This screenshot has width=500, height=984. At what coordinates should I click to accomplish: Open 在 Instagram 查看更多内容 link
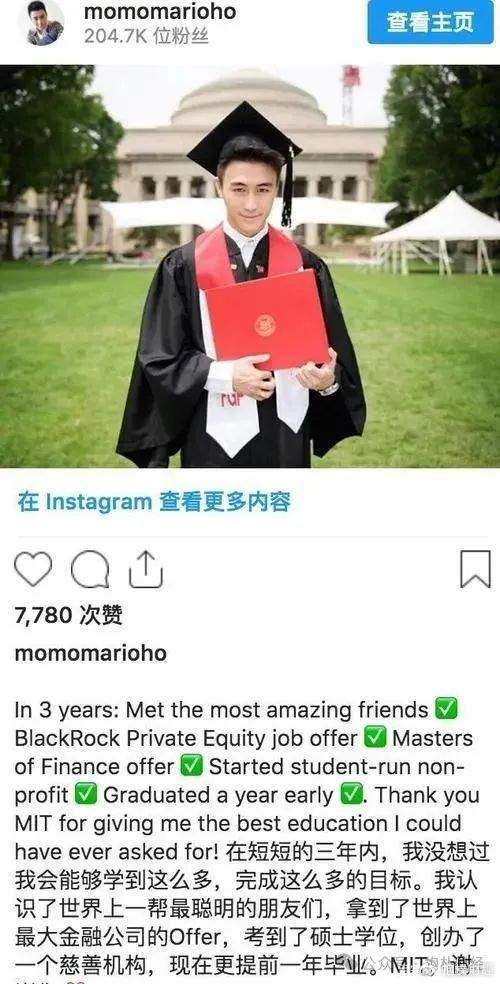tap(154, 501)
